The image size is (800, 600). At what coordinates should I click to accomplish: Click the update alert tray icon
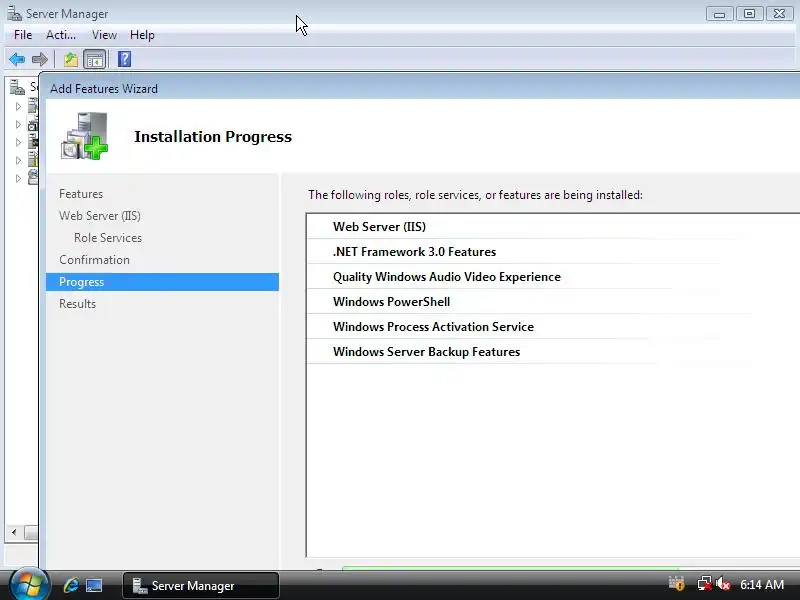677,583
